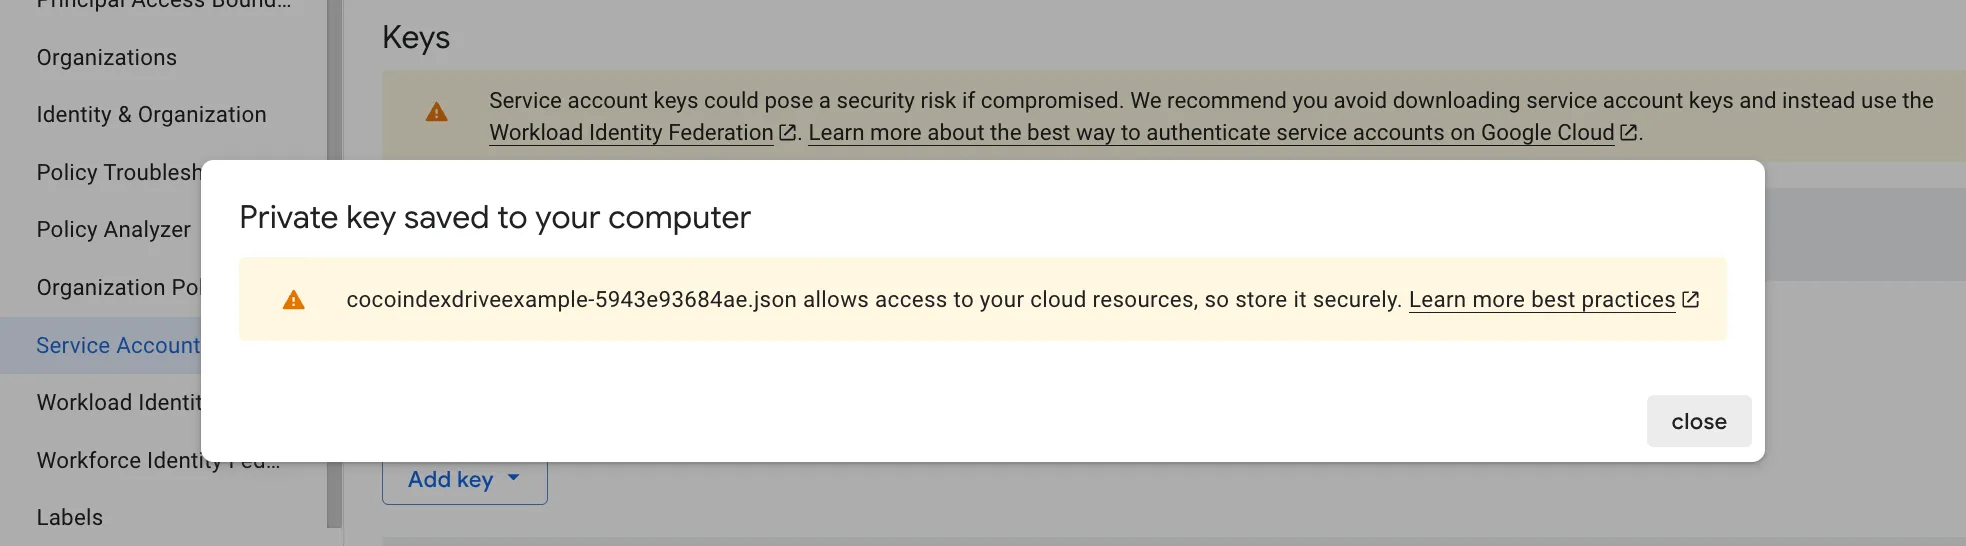Open Workload Identity Federation link
The height and width of the screenshot is (546, 1966).
click(x=631, y=133)
